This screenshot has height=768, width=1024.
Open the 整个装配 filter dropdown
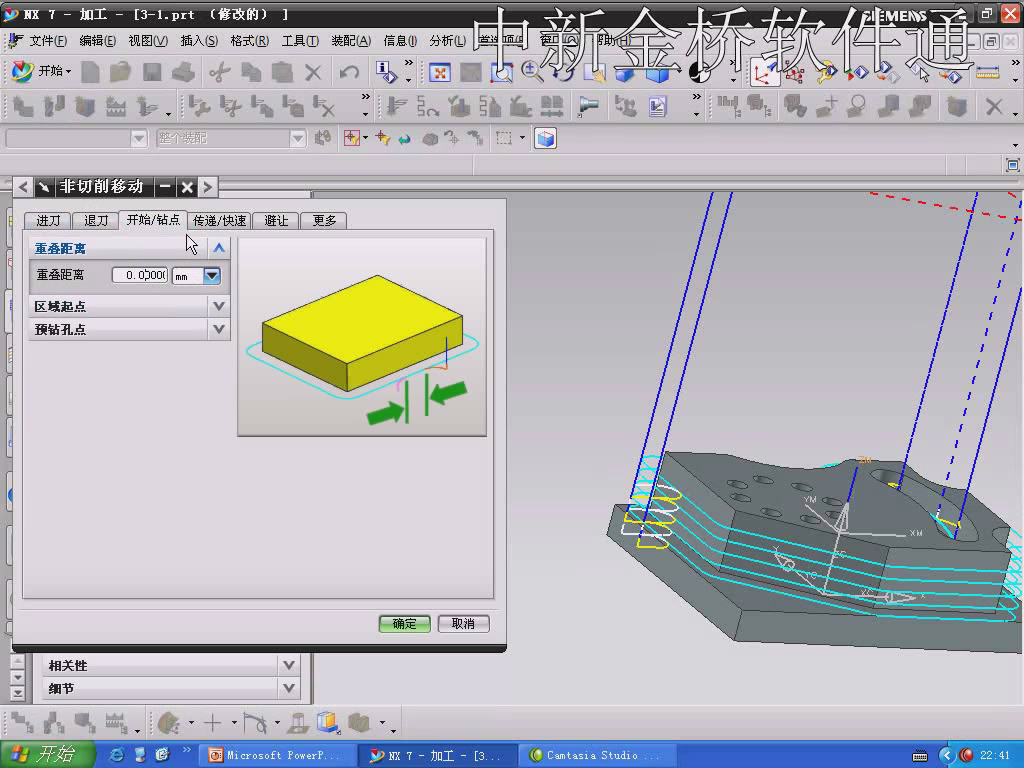click(x=298, y=138)
